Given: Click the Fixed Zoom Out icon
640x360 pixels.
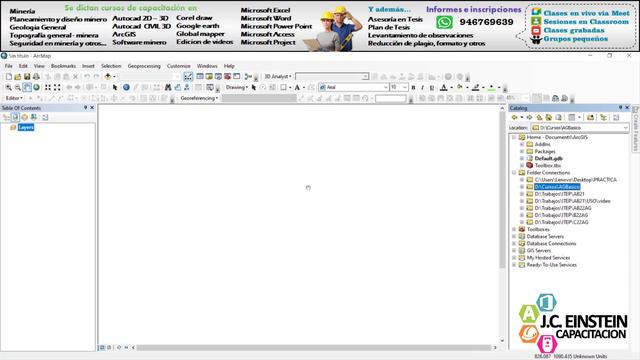Looking at the screenshot, I should [x=57, y=87].
